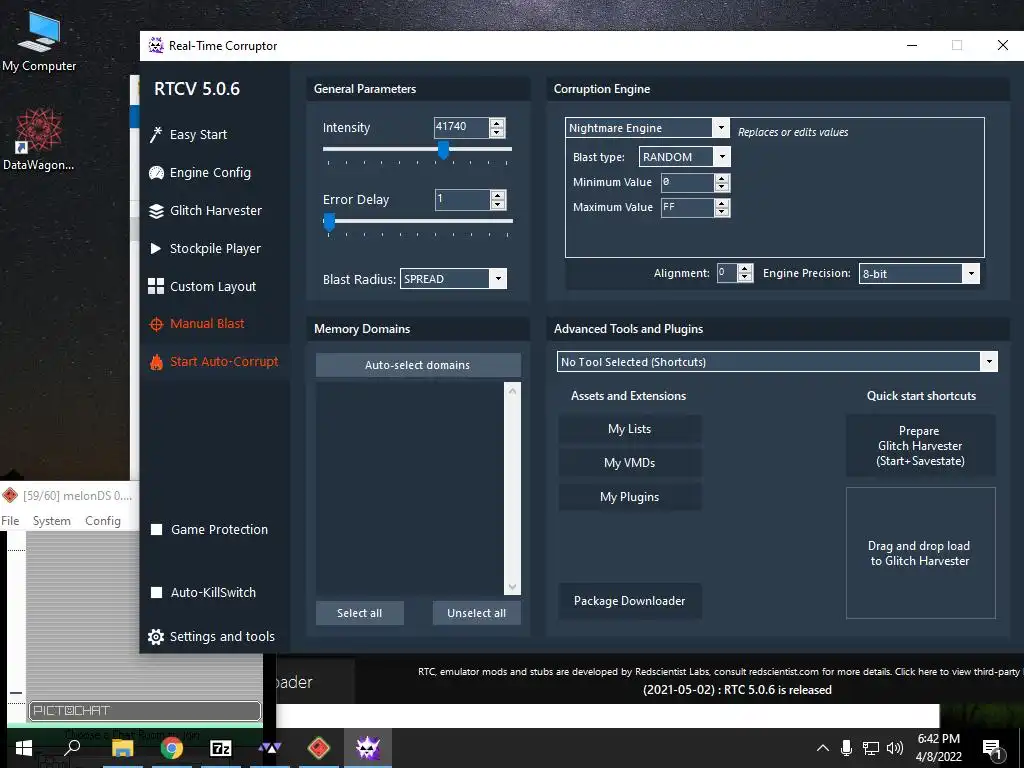Launch Chrome from the taskbar
Screen dimensions: 1024x768
click(x=172, y=748)
